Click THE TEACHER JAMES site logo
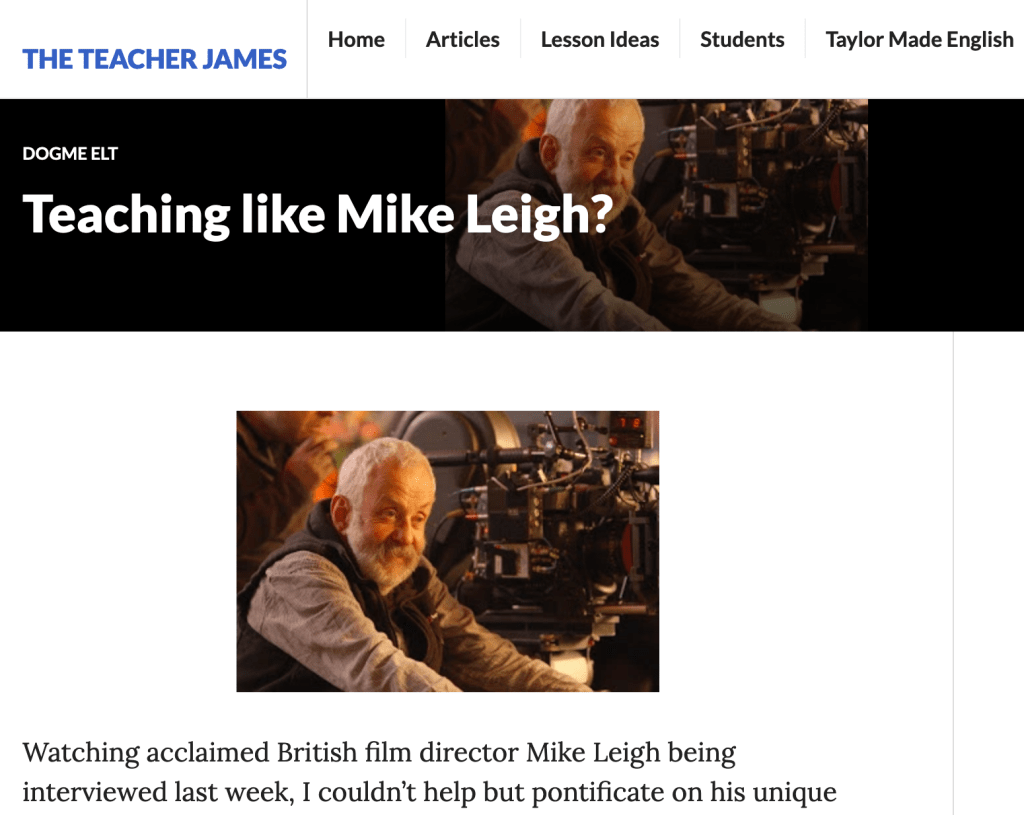1024x815 pixels. [155, 59]
